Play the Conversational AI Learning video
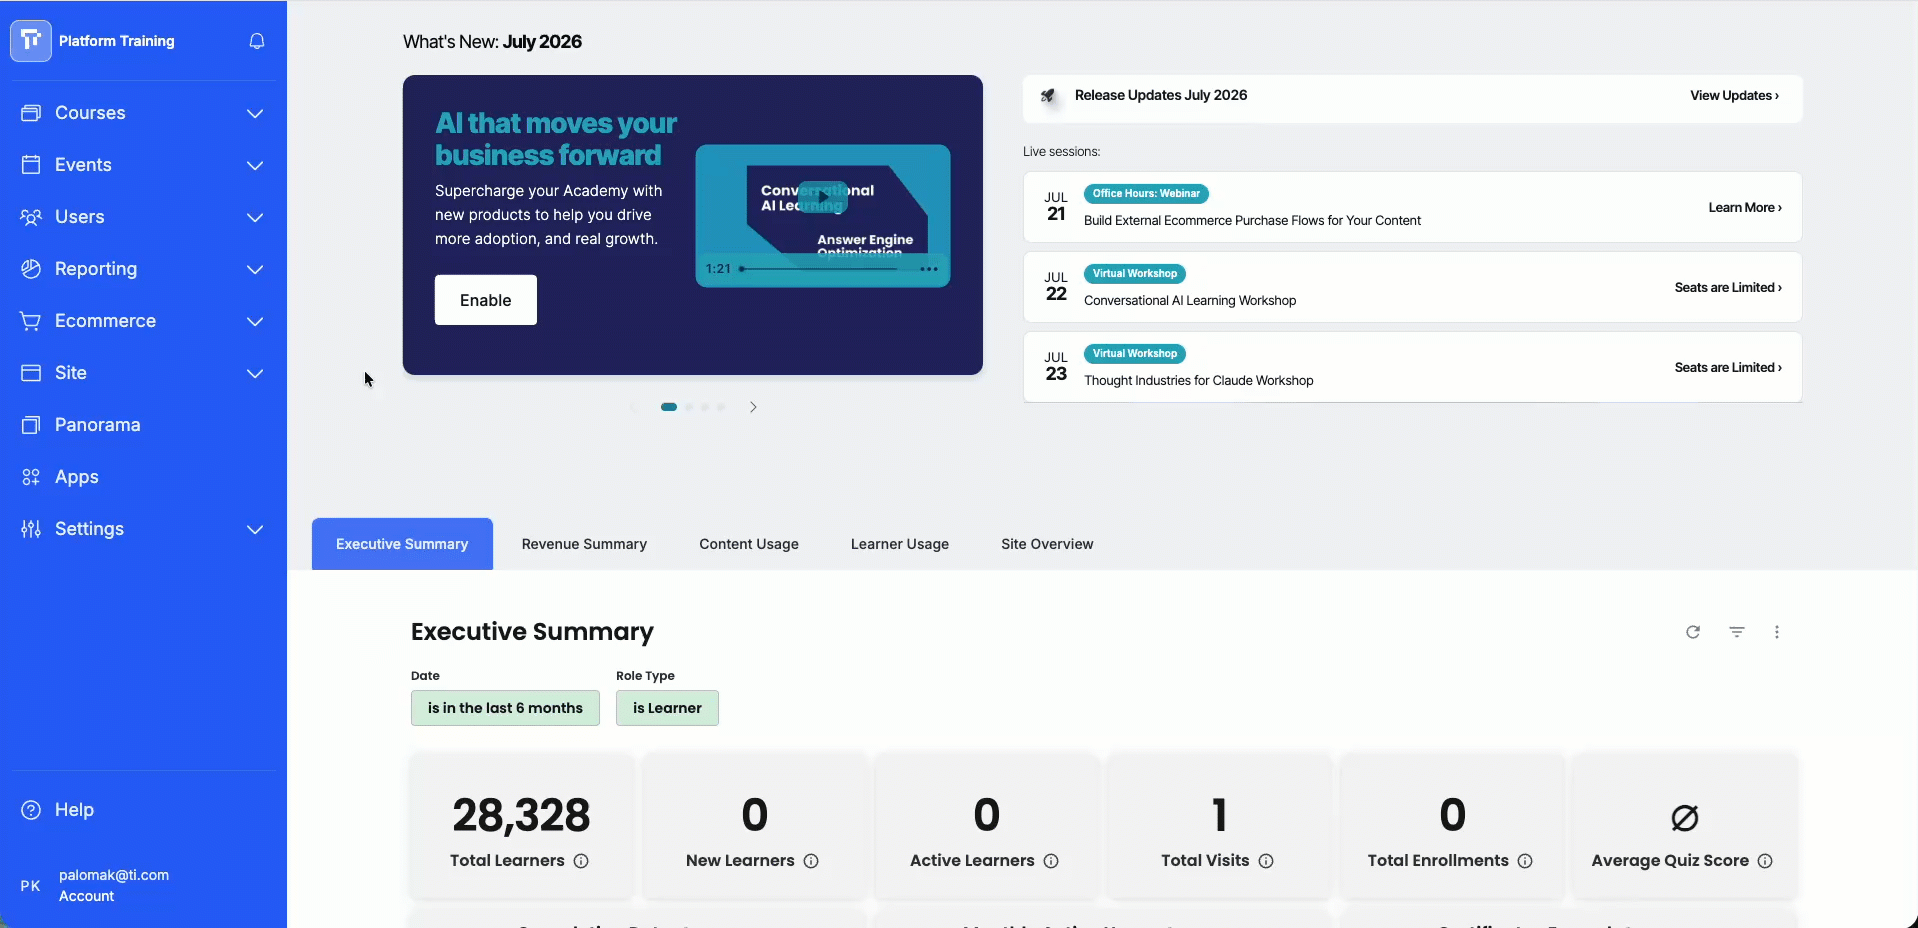The height and width of the screenshot is (928, 1918). tap(823, 197)
